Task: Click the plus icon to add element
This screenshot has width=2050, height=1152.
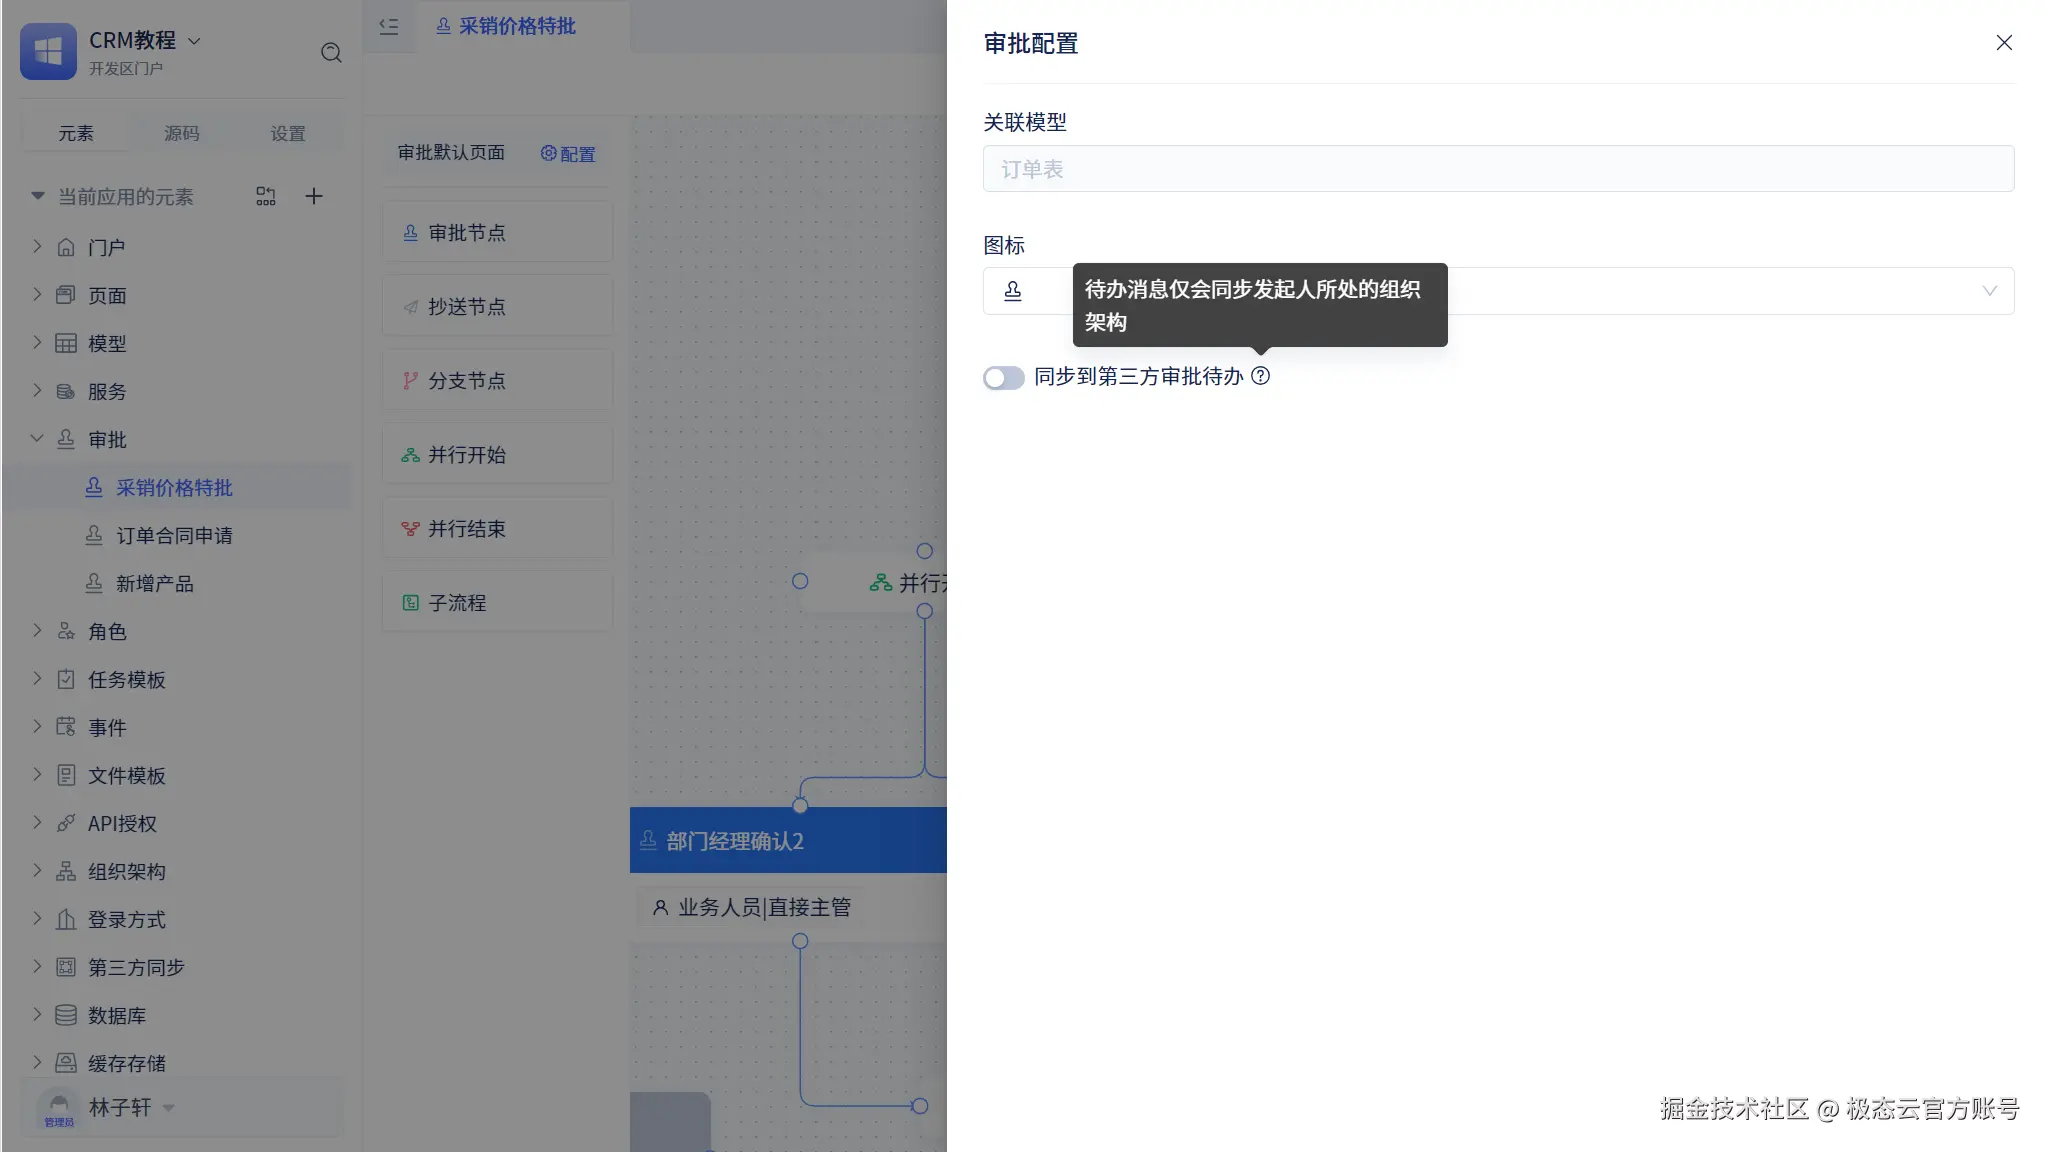Action: tap(314, 196)
